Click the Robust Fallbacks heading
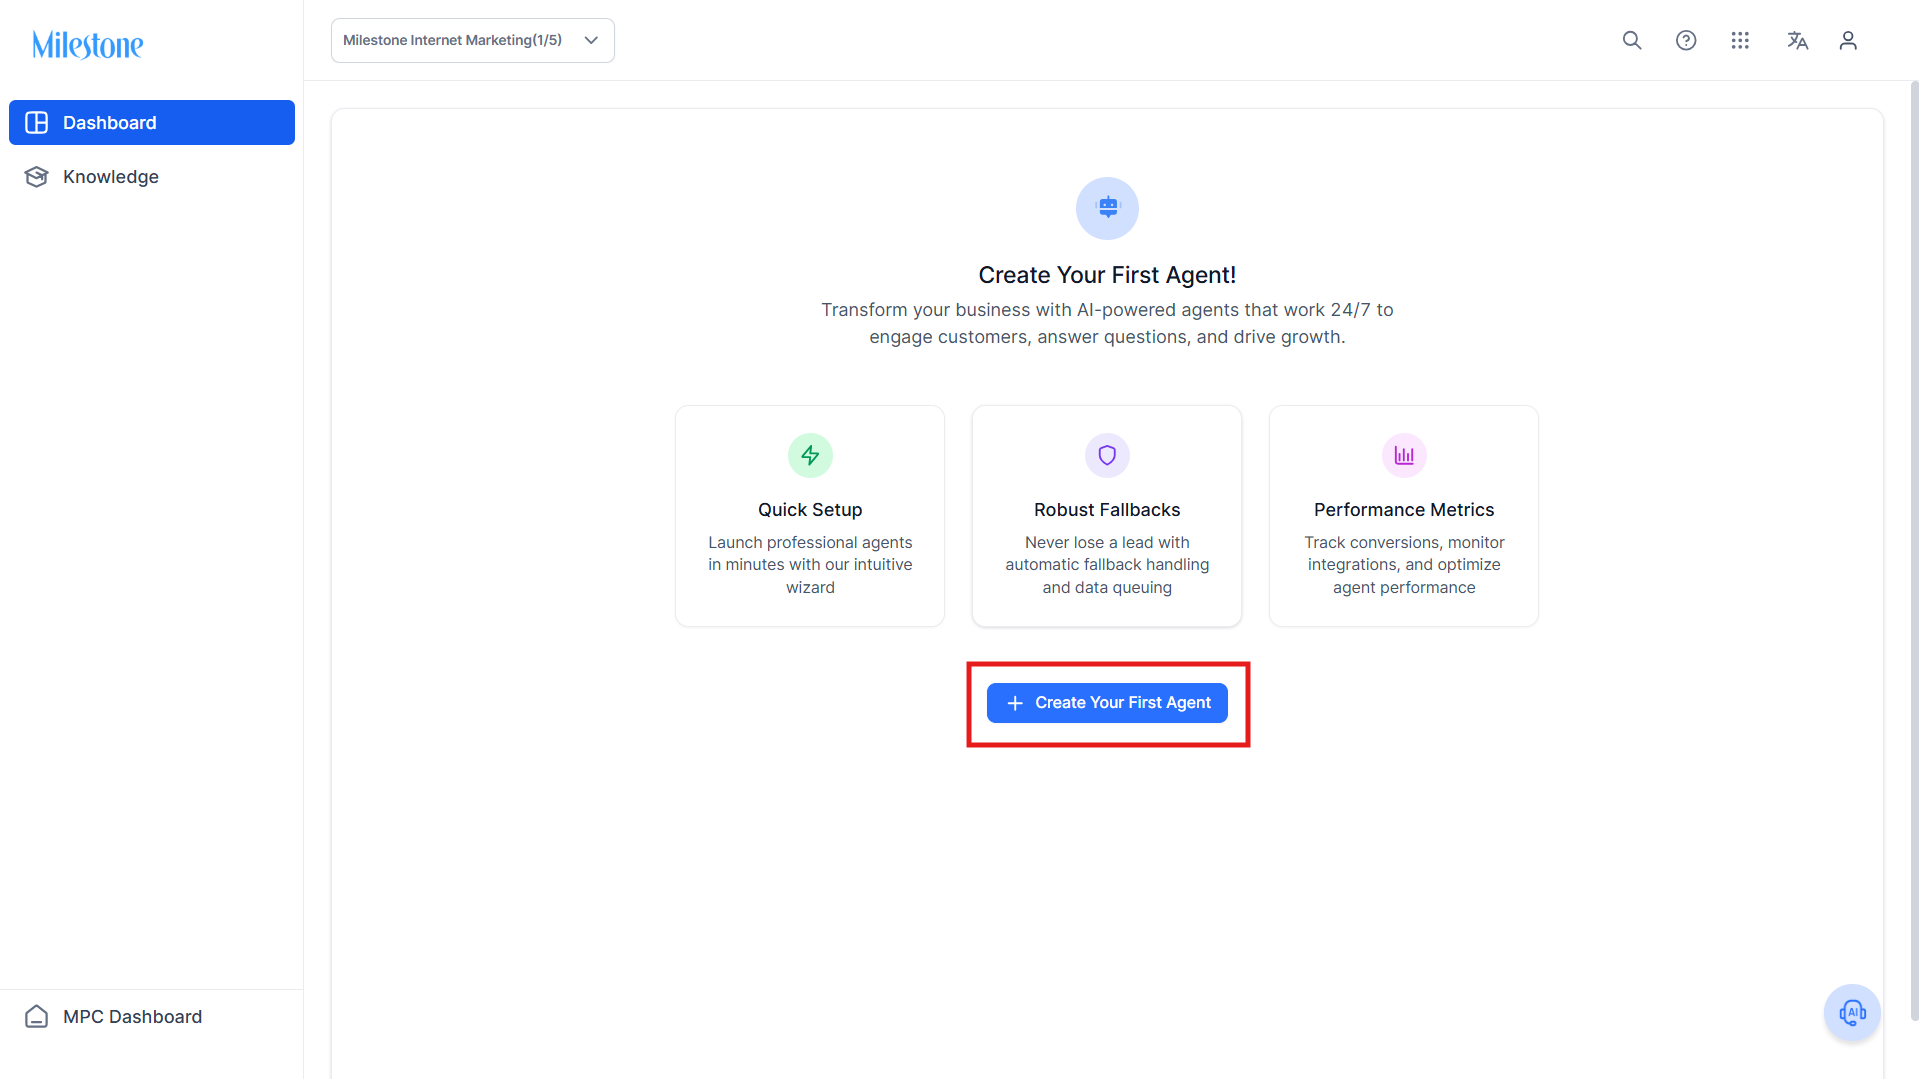This screenshot has height=1079, width=1919. pyautogui.click(x=1107, y=510)
